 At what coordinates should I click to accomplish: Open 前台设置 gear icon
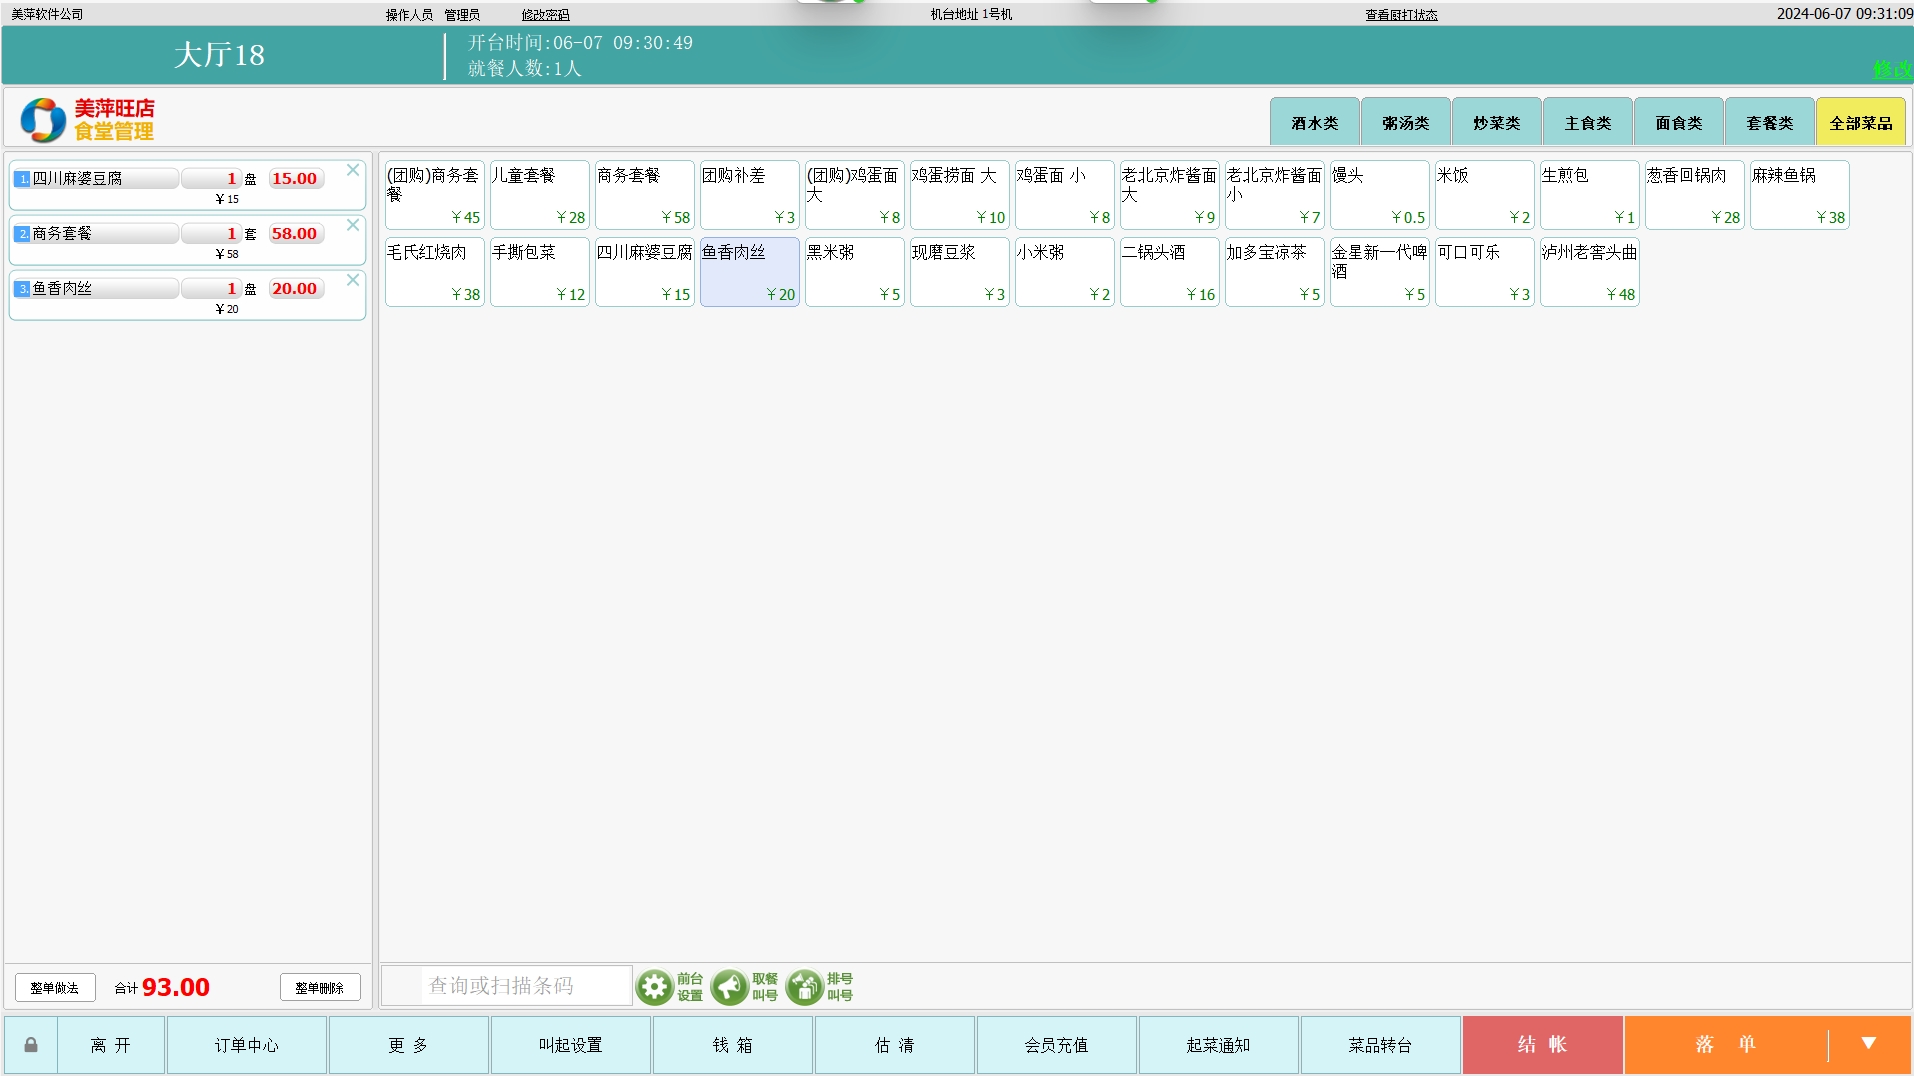[655, 987]
